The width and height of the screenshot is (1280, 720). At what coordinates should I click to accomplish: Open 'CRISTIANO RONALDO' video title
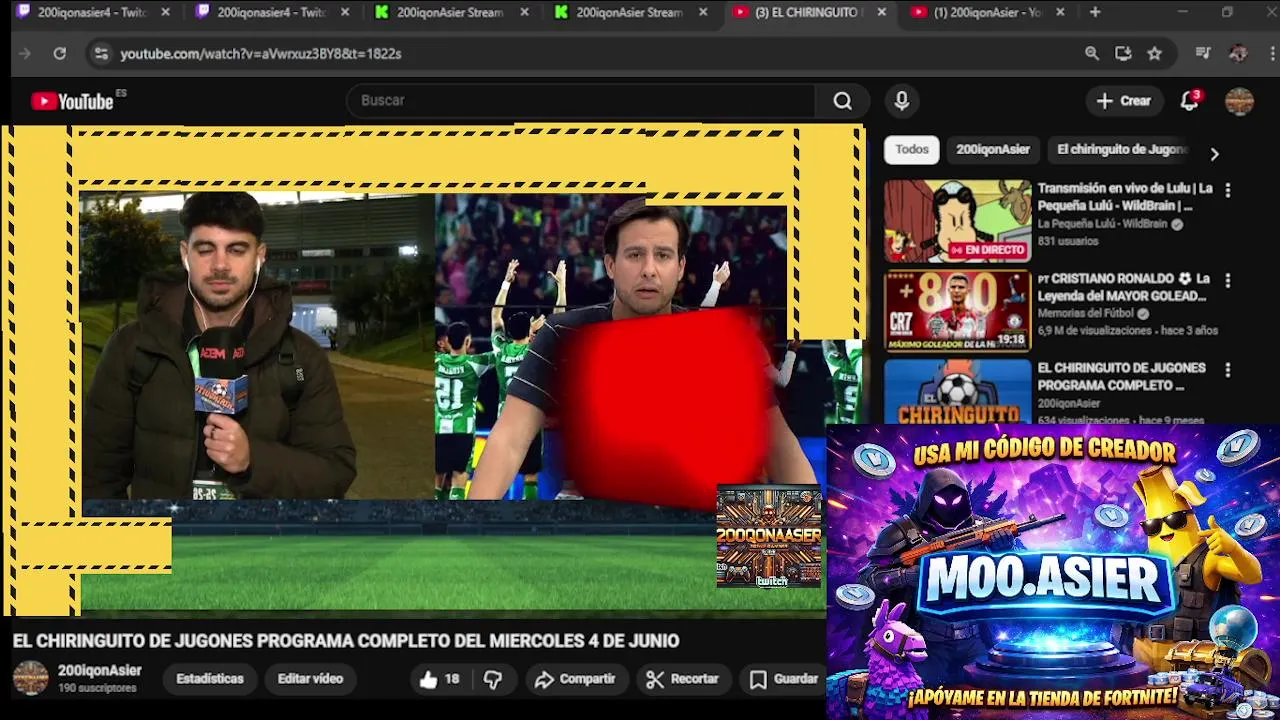tap(1124, 287)
